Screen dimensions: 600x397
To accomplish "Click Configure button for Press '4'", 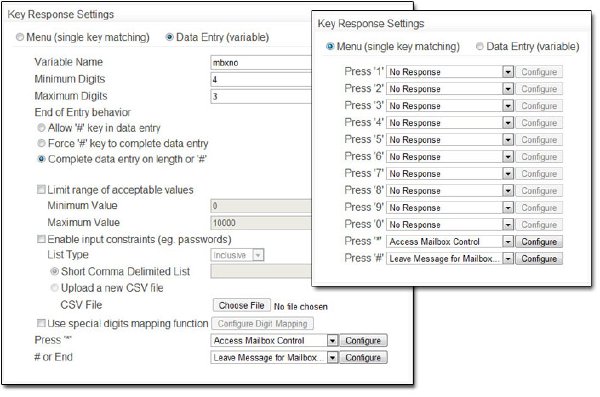I will click(539, 123).
